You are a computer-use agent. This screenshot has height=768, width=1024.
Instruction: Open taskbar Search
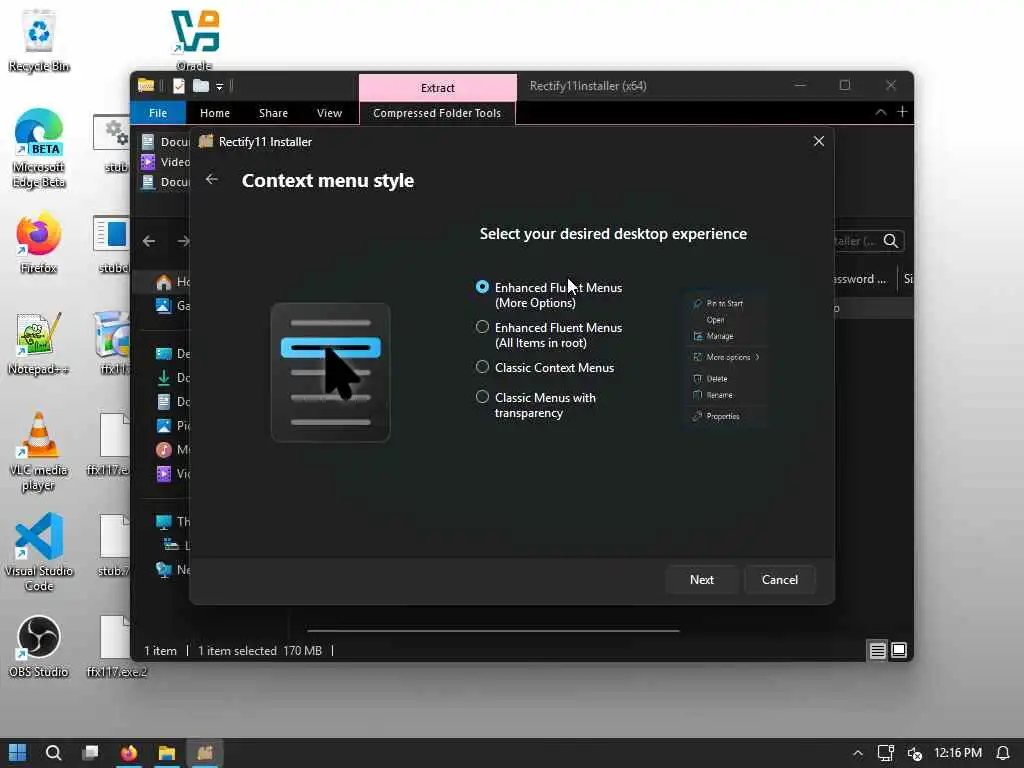click(54, 753)
